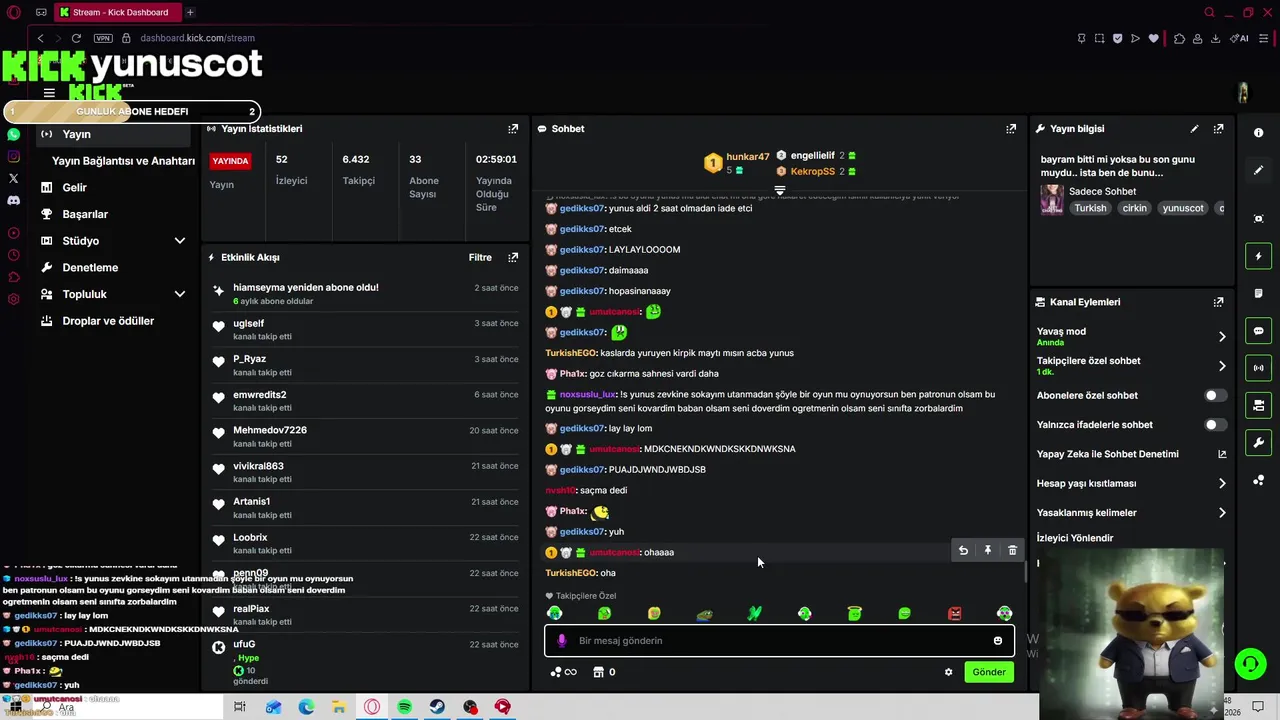Open Takipçilere özel sohbet options
The height and width of the screenshot is (720, 1280).
[1131, 366]
